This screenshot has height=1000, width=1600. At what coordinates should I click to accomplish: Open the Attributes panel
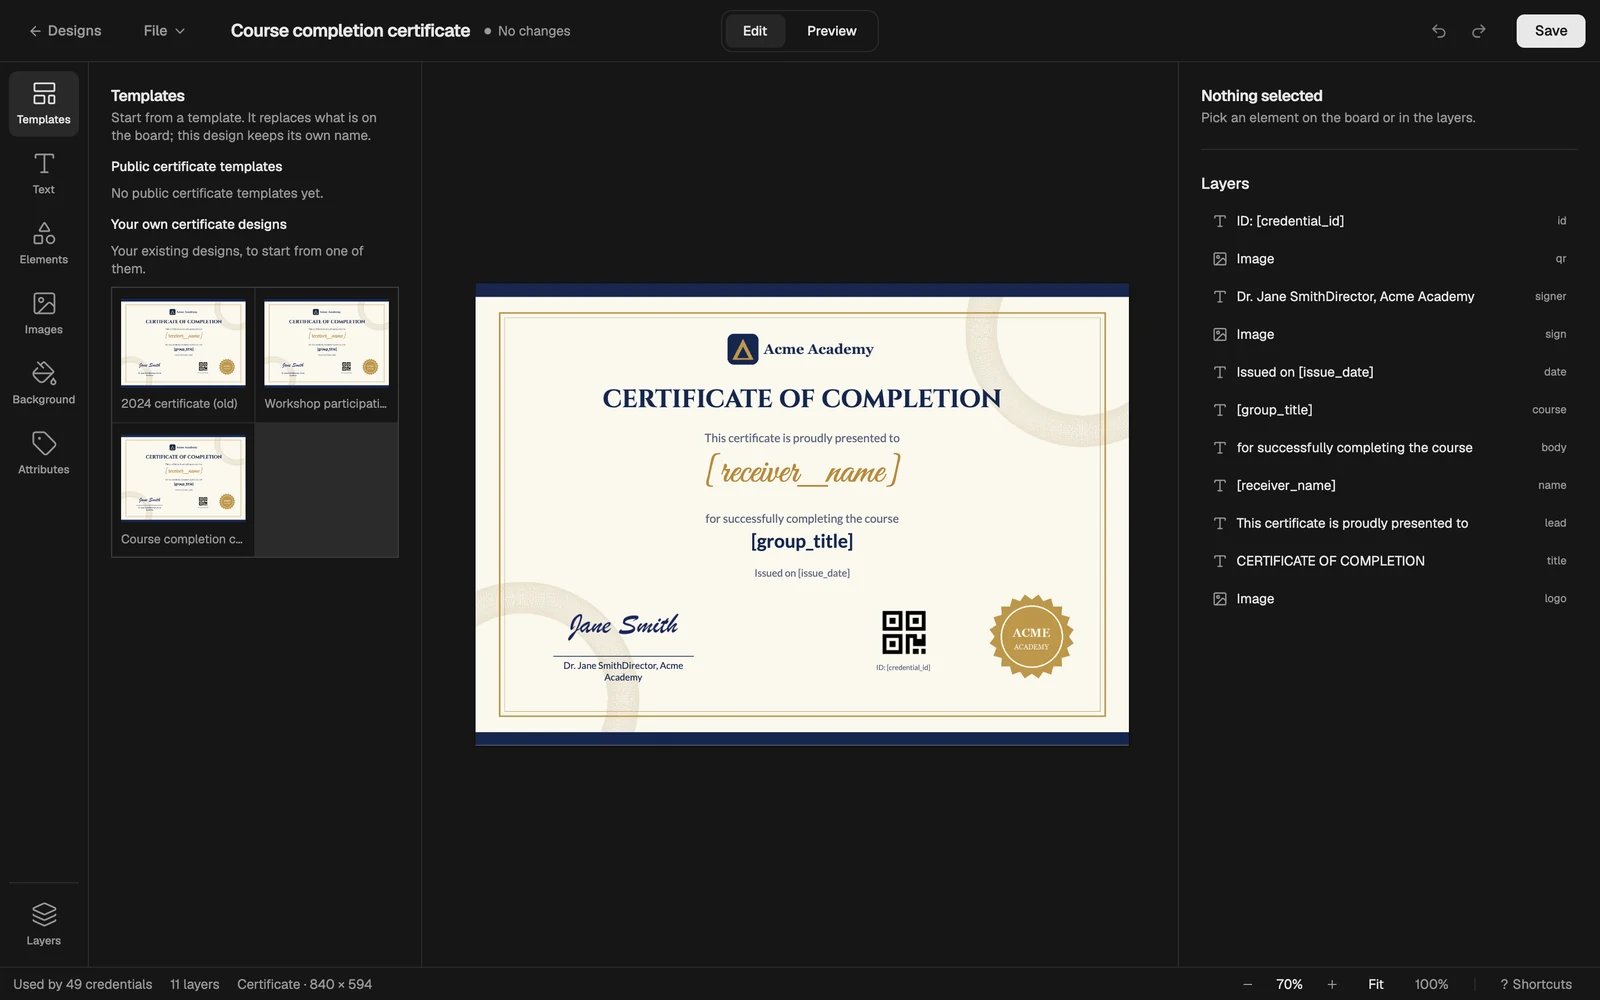[44, 454]
